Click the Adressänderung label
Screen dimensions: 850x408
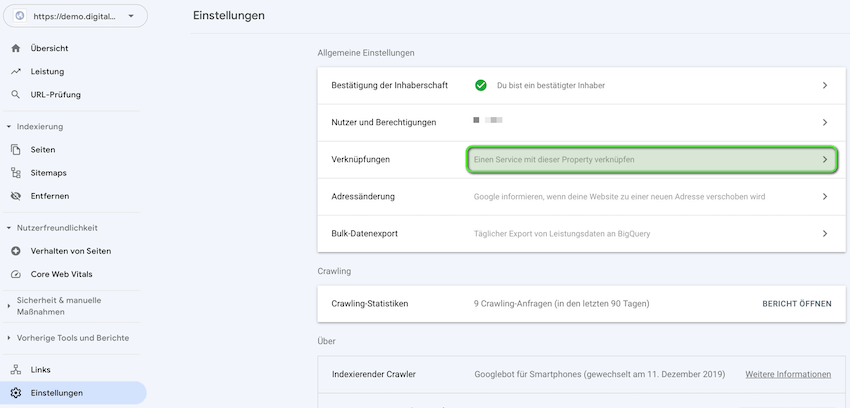click(x=363, y=197)
